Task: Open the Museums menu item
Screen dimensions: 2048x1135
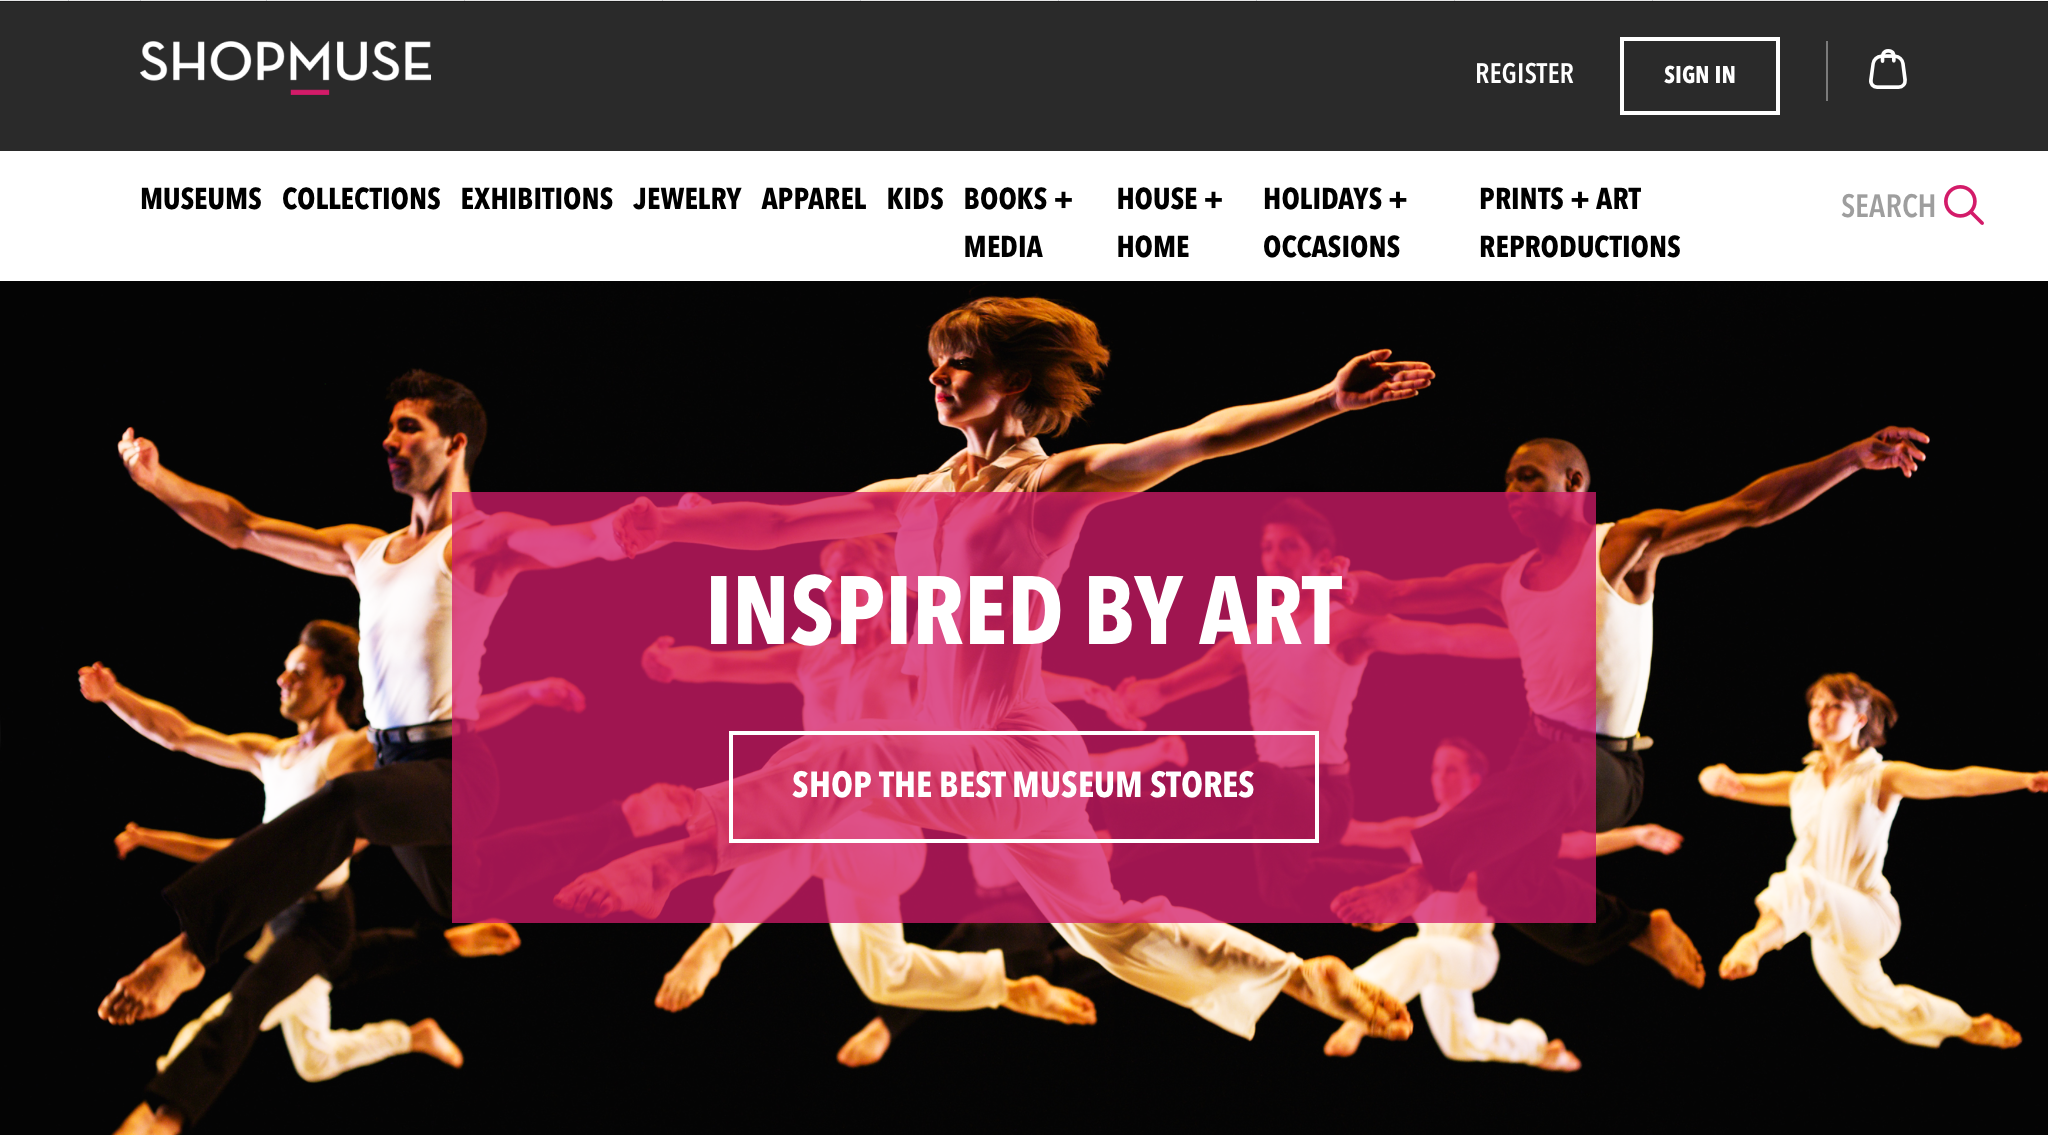Action: [x=201, y=199]
